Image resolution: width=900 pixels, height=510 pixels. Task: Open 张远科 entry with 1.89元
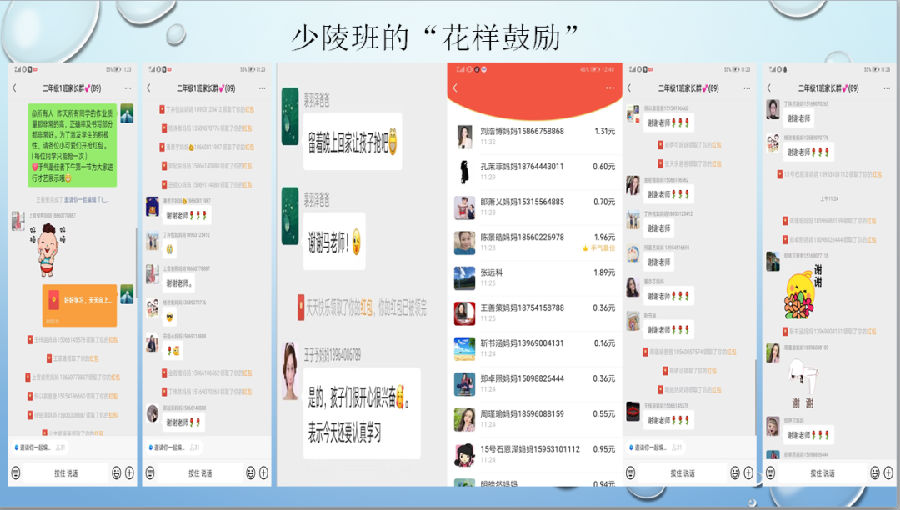coord(535,276)
